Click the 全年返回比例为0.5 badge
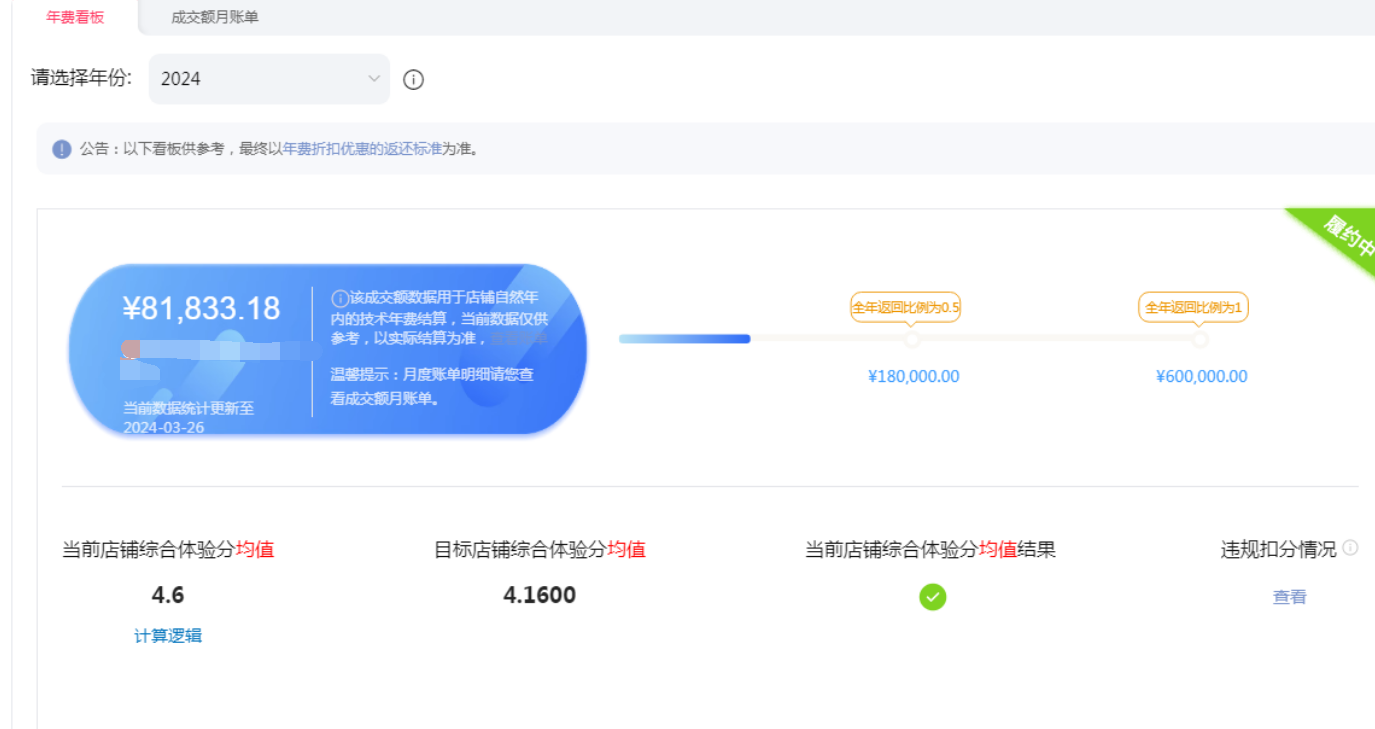This screenshot has height=729, width=1375. tap(905, 307)
